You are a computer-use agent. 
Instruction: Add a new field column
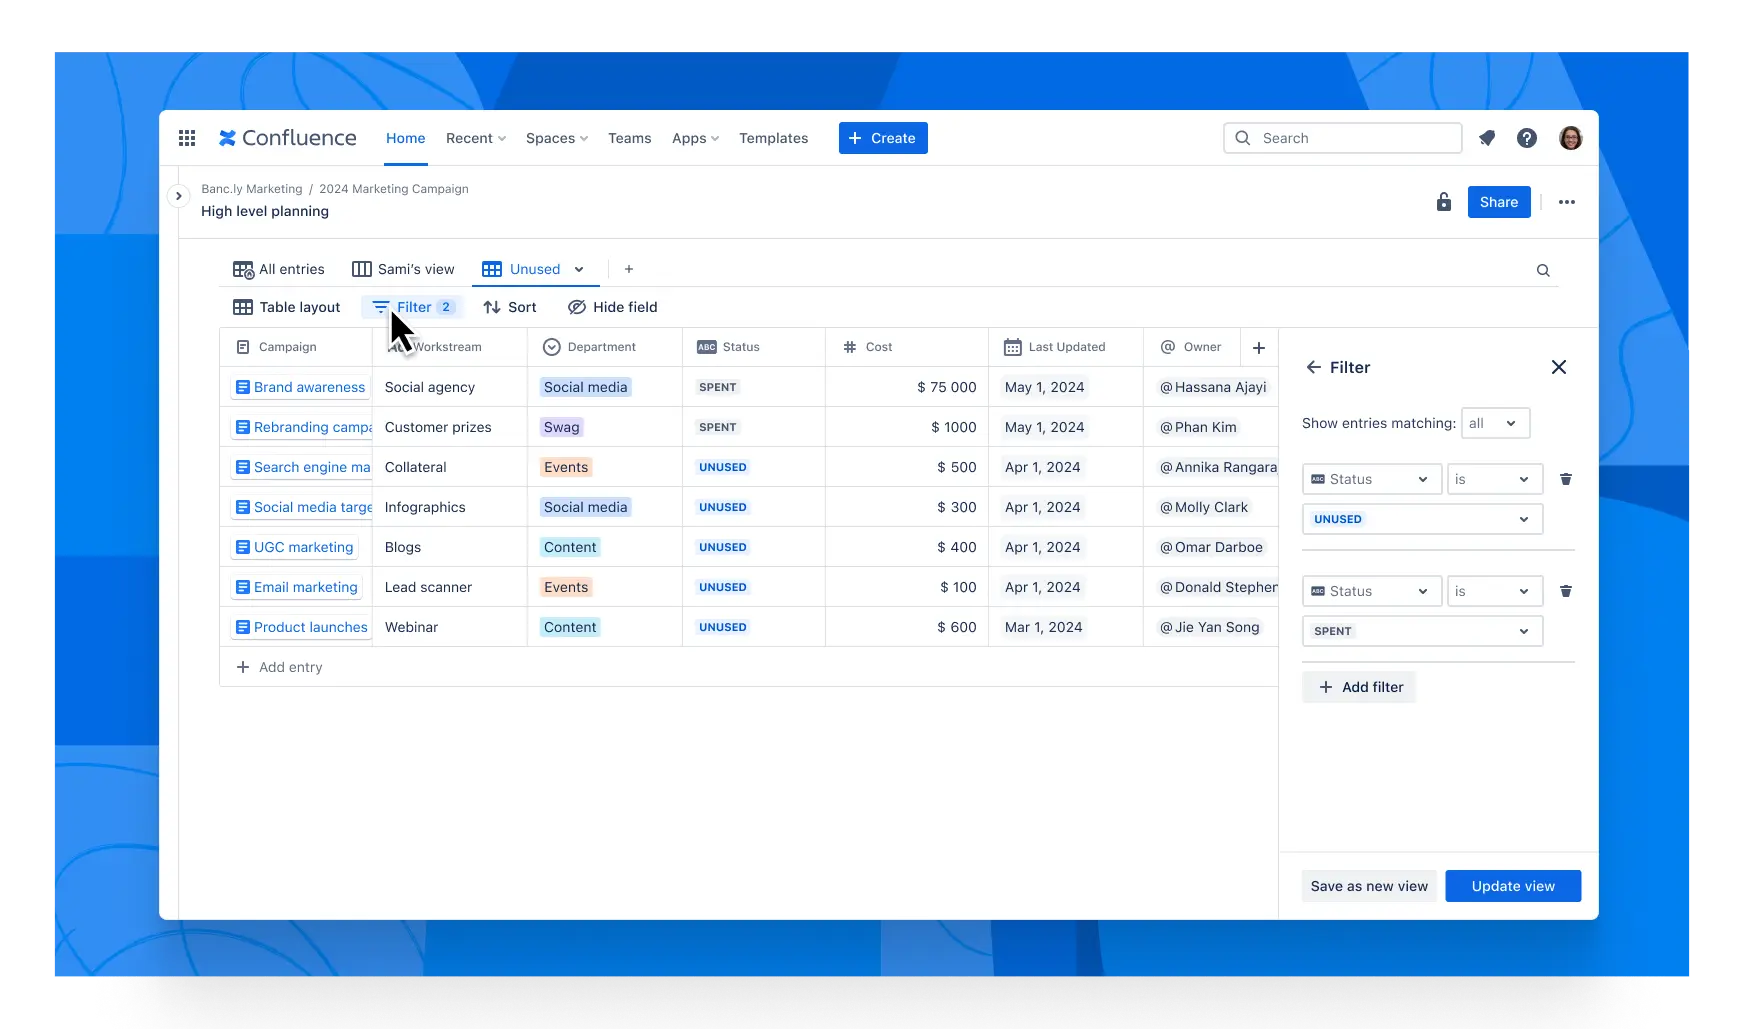[x=1258, y=347]
